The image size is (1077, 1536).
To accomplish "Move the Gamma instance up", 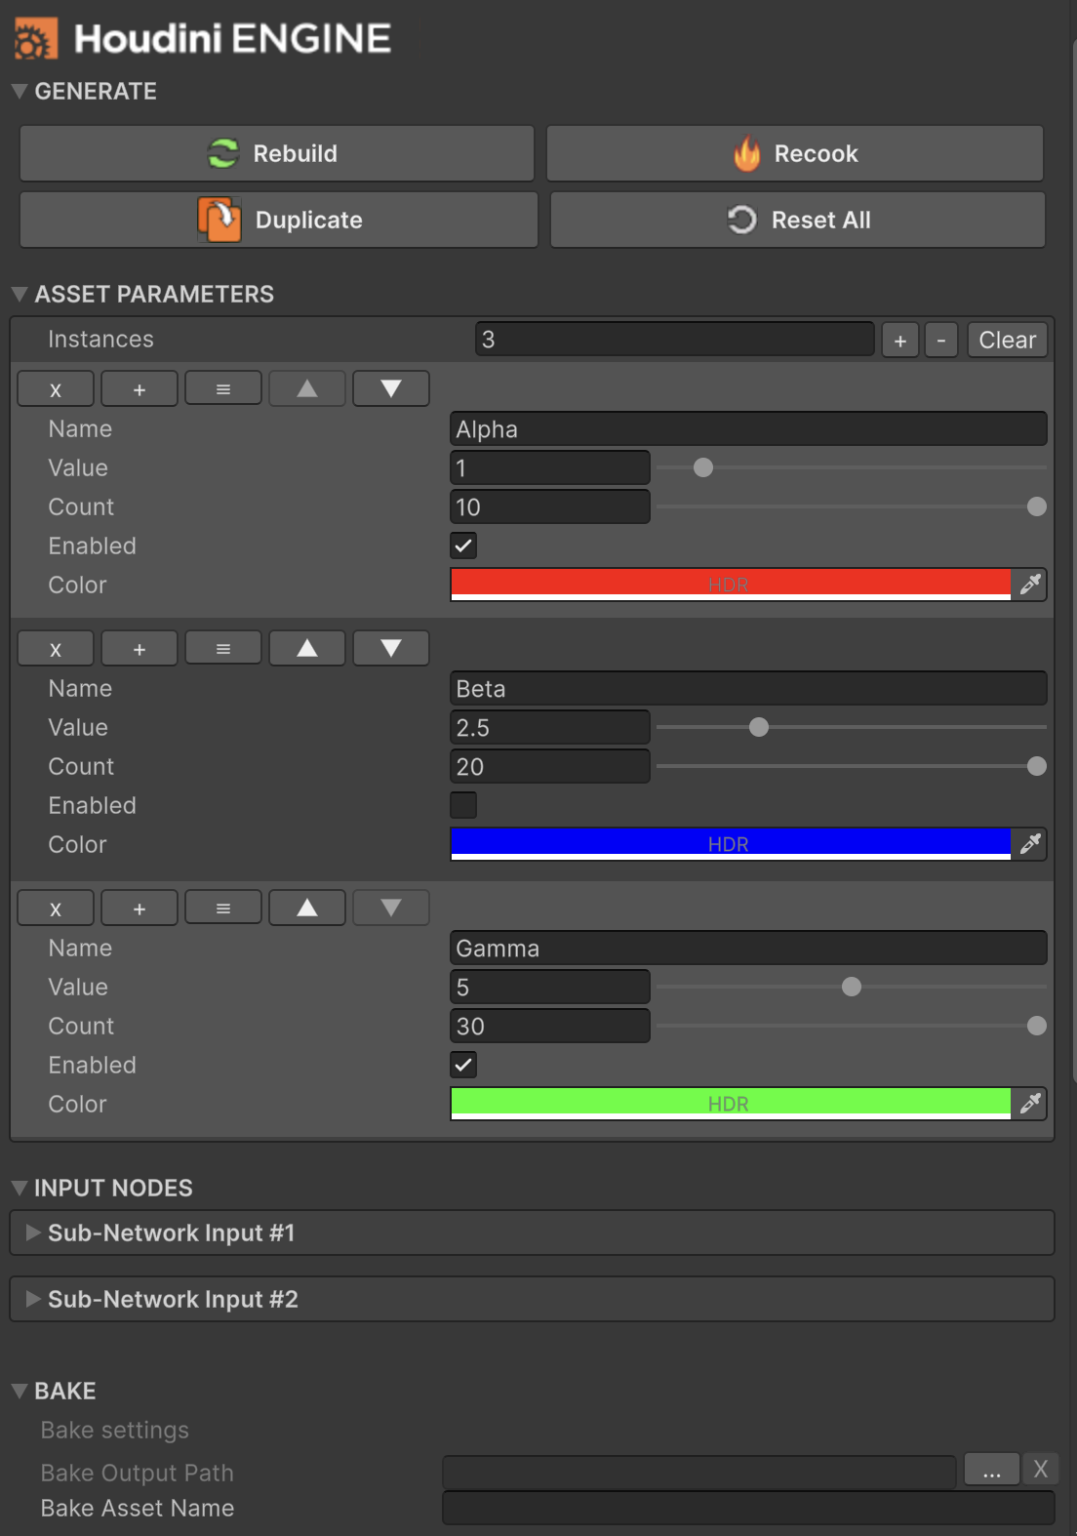I will (307, 908).
